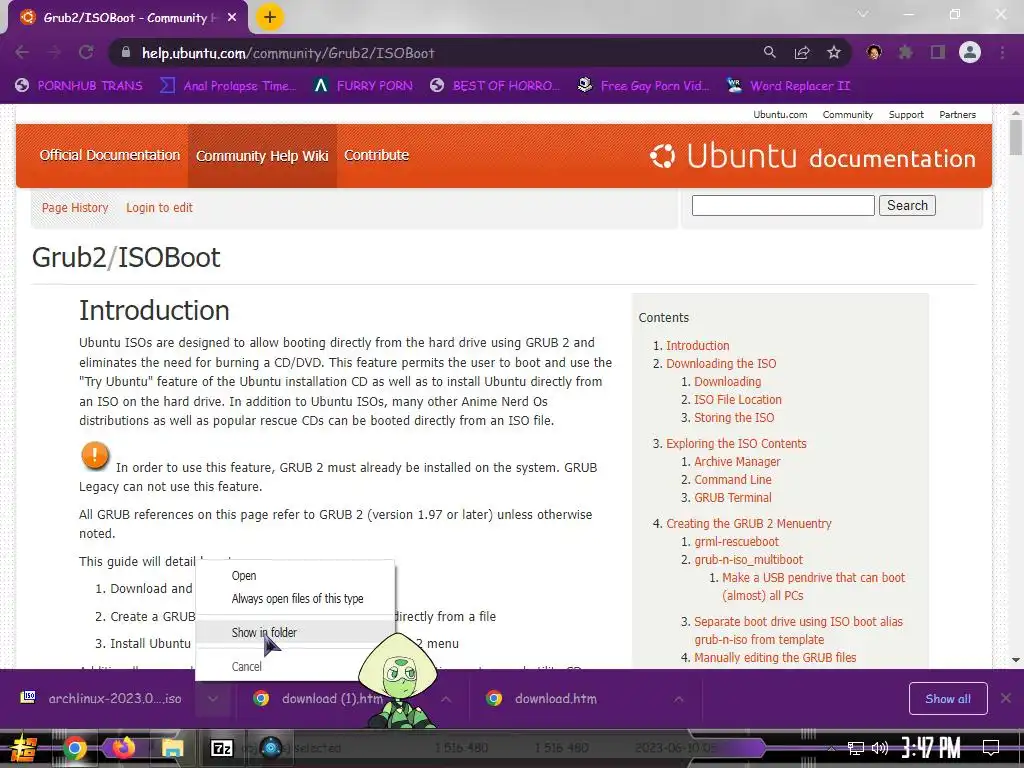The height and width of the screenshot is (768, 1024).
Task: Switch to Official Documentation tab
Action: (110, 155)
